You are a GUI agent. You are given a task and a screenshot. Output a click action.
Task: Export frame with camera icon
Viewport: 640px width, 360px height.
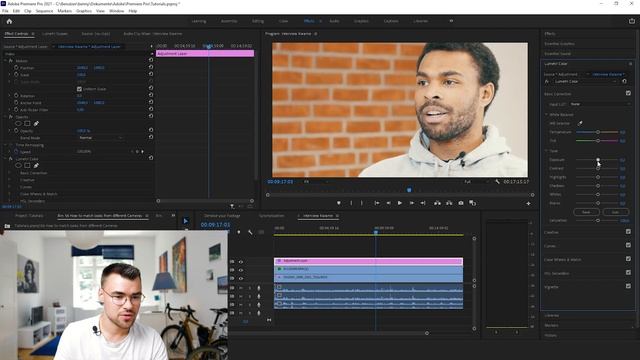[461, 203]
